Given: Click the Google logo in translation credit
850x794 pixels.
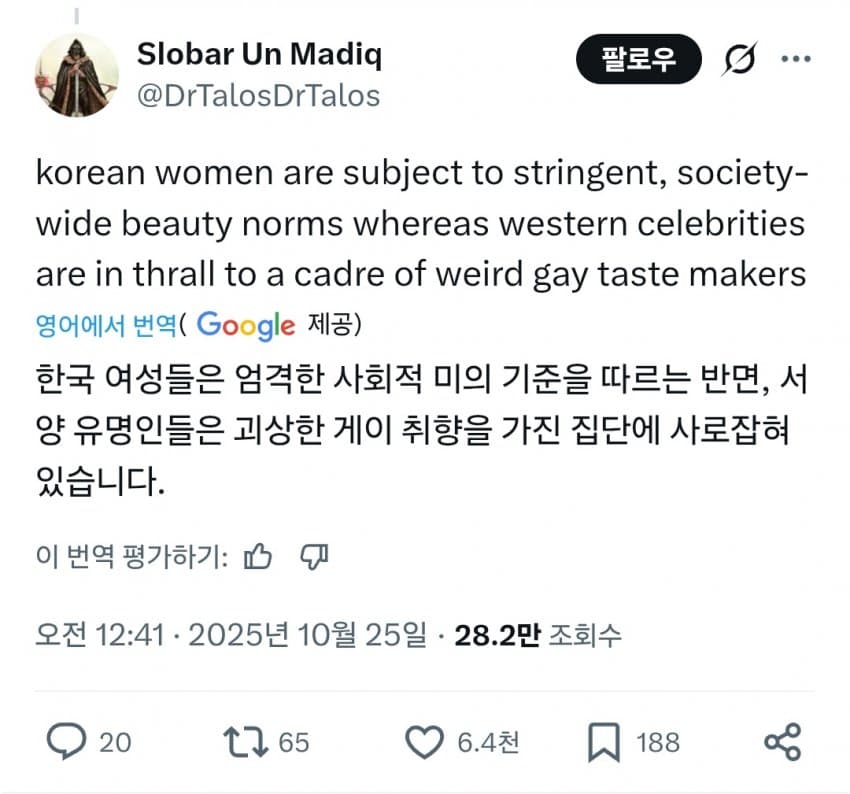Looking at the screenshot, I should click(x=245, y=325).
